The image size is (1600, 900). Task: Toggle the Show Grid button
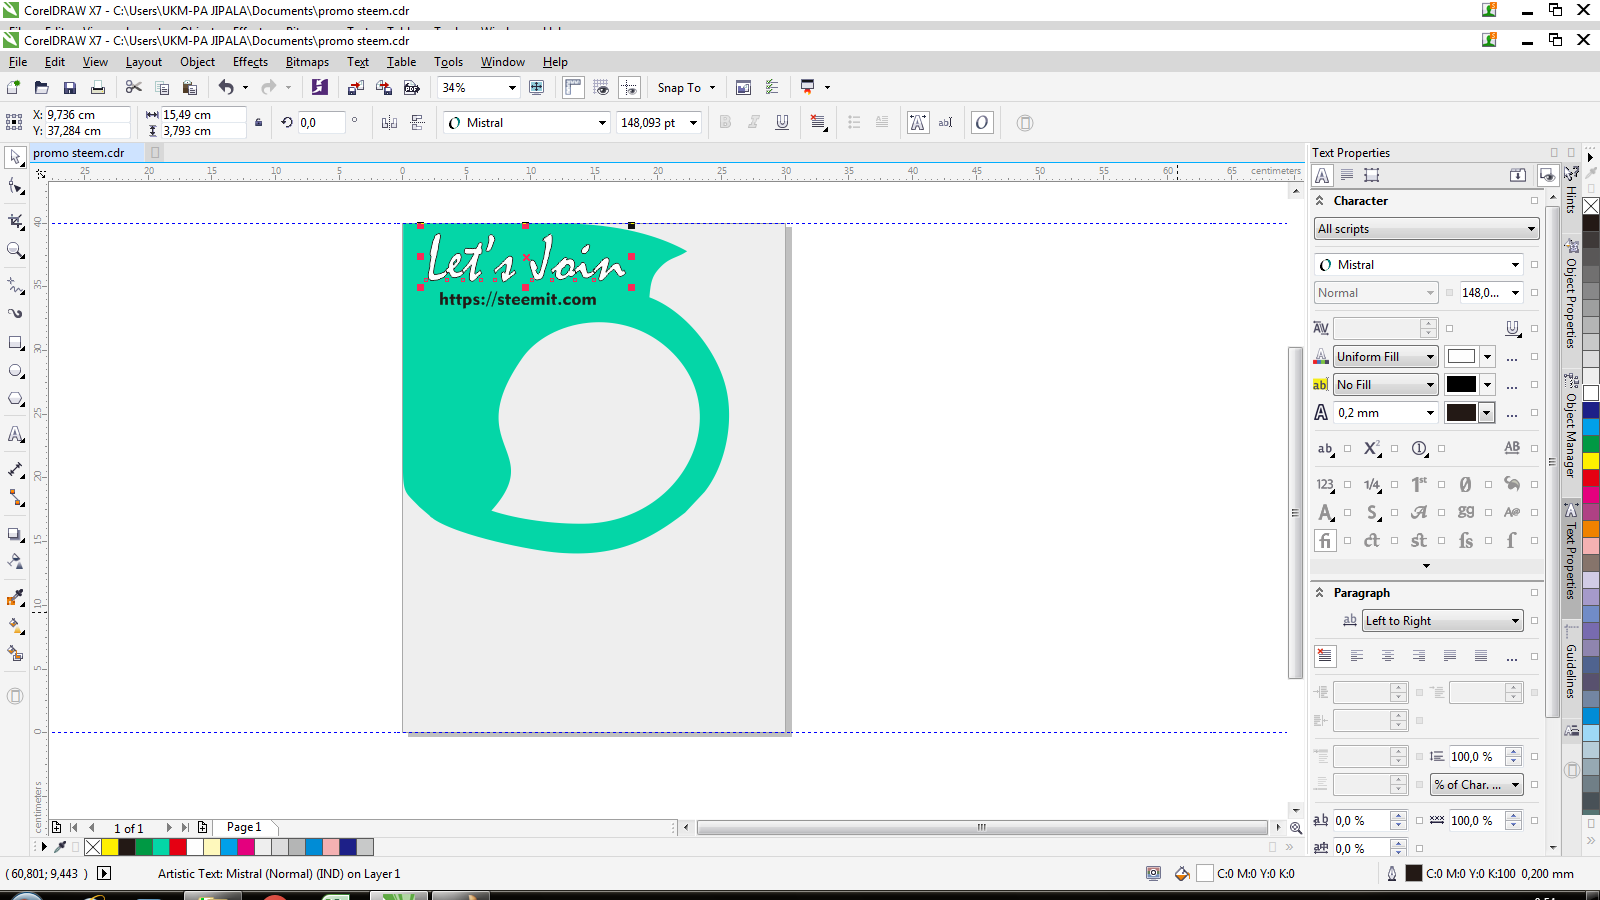click(601, 88)
